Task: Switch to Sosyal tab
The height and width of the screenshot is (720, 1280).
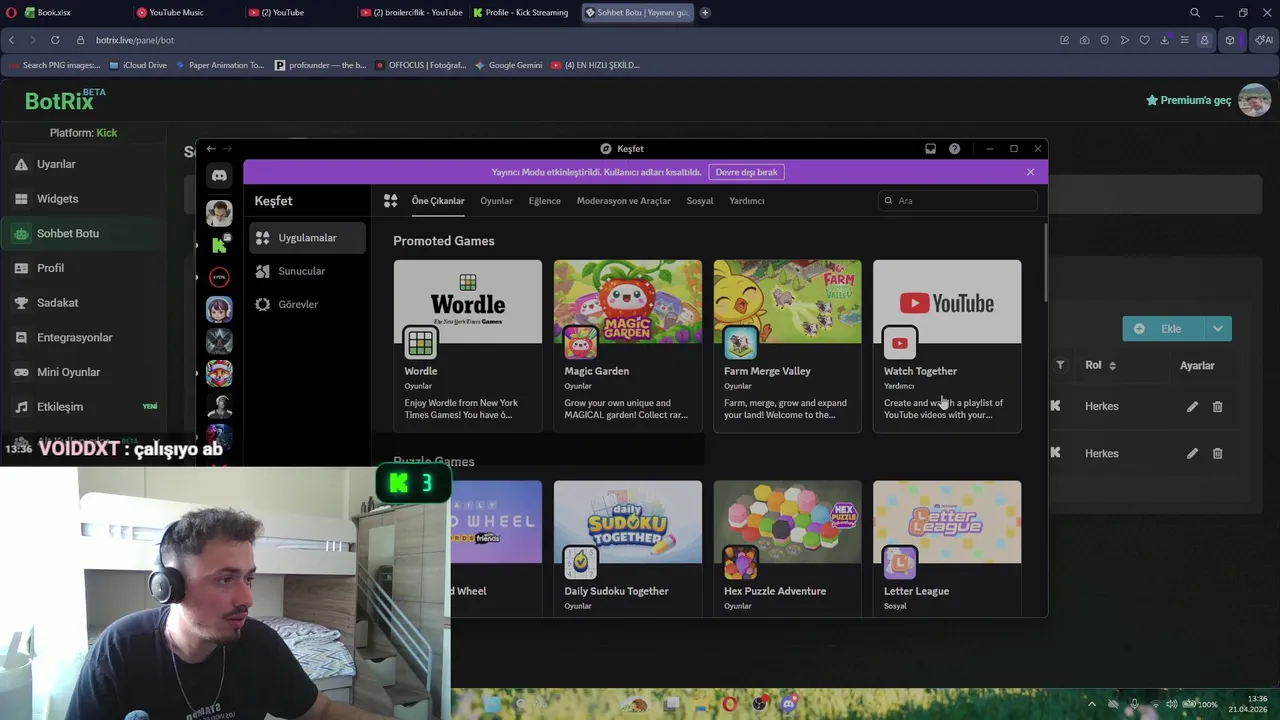Action: pyautogui.click(x=700, y=201)
